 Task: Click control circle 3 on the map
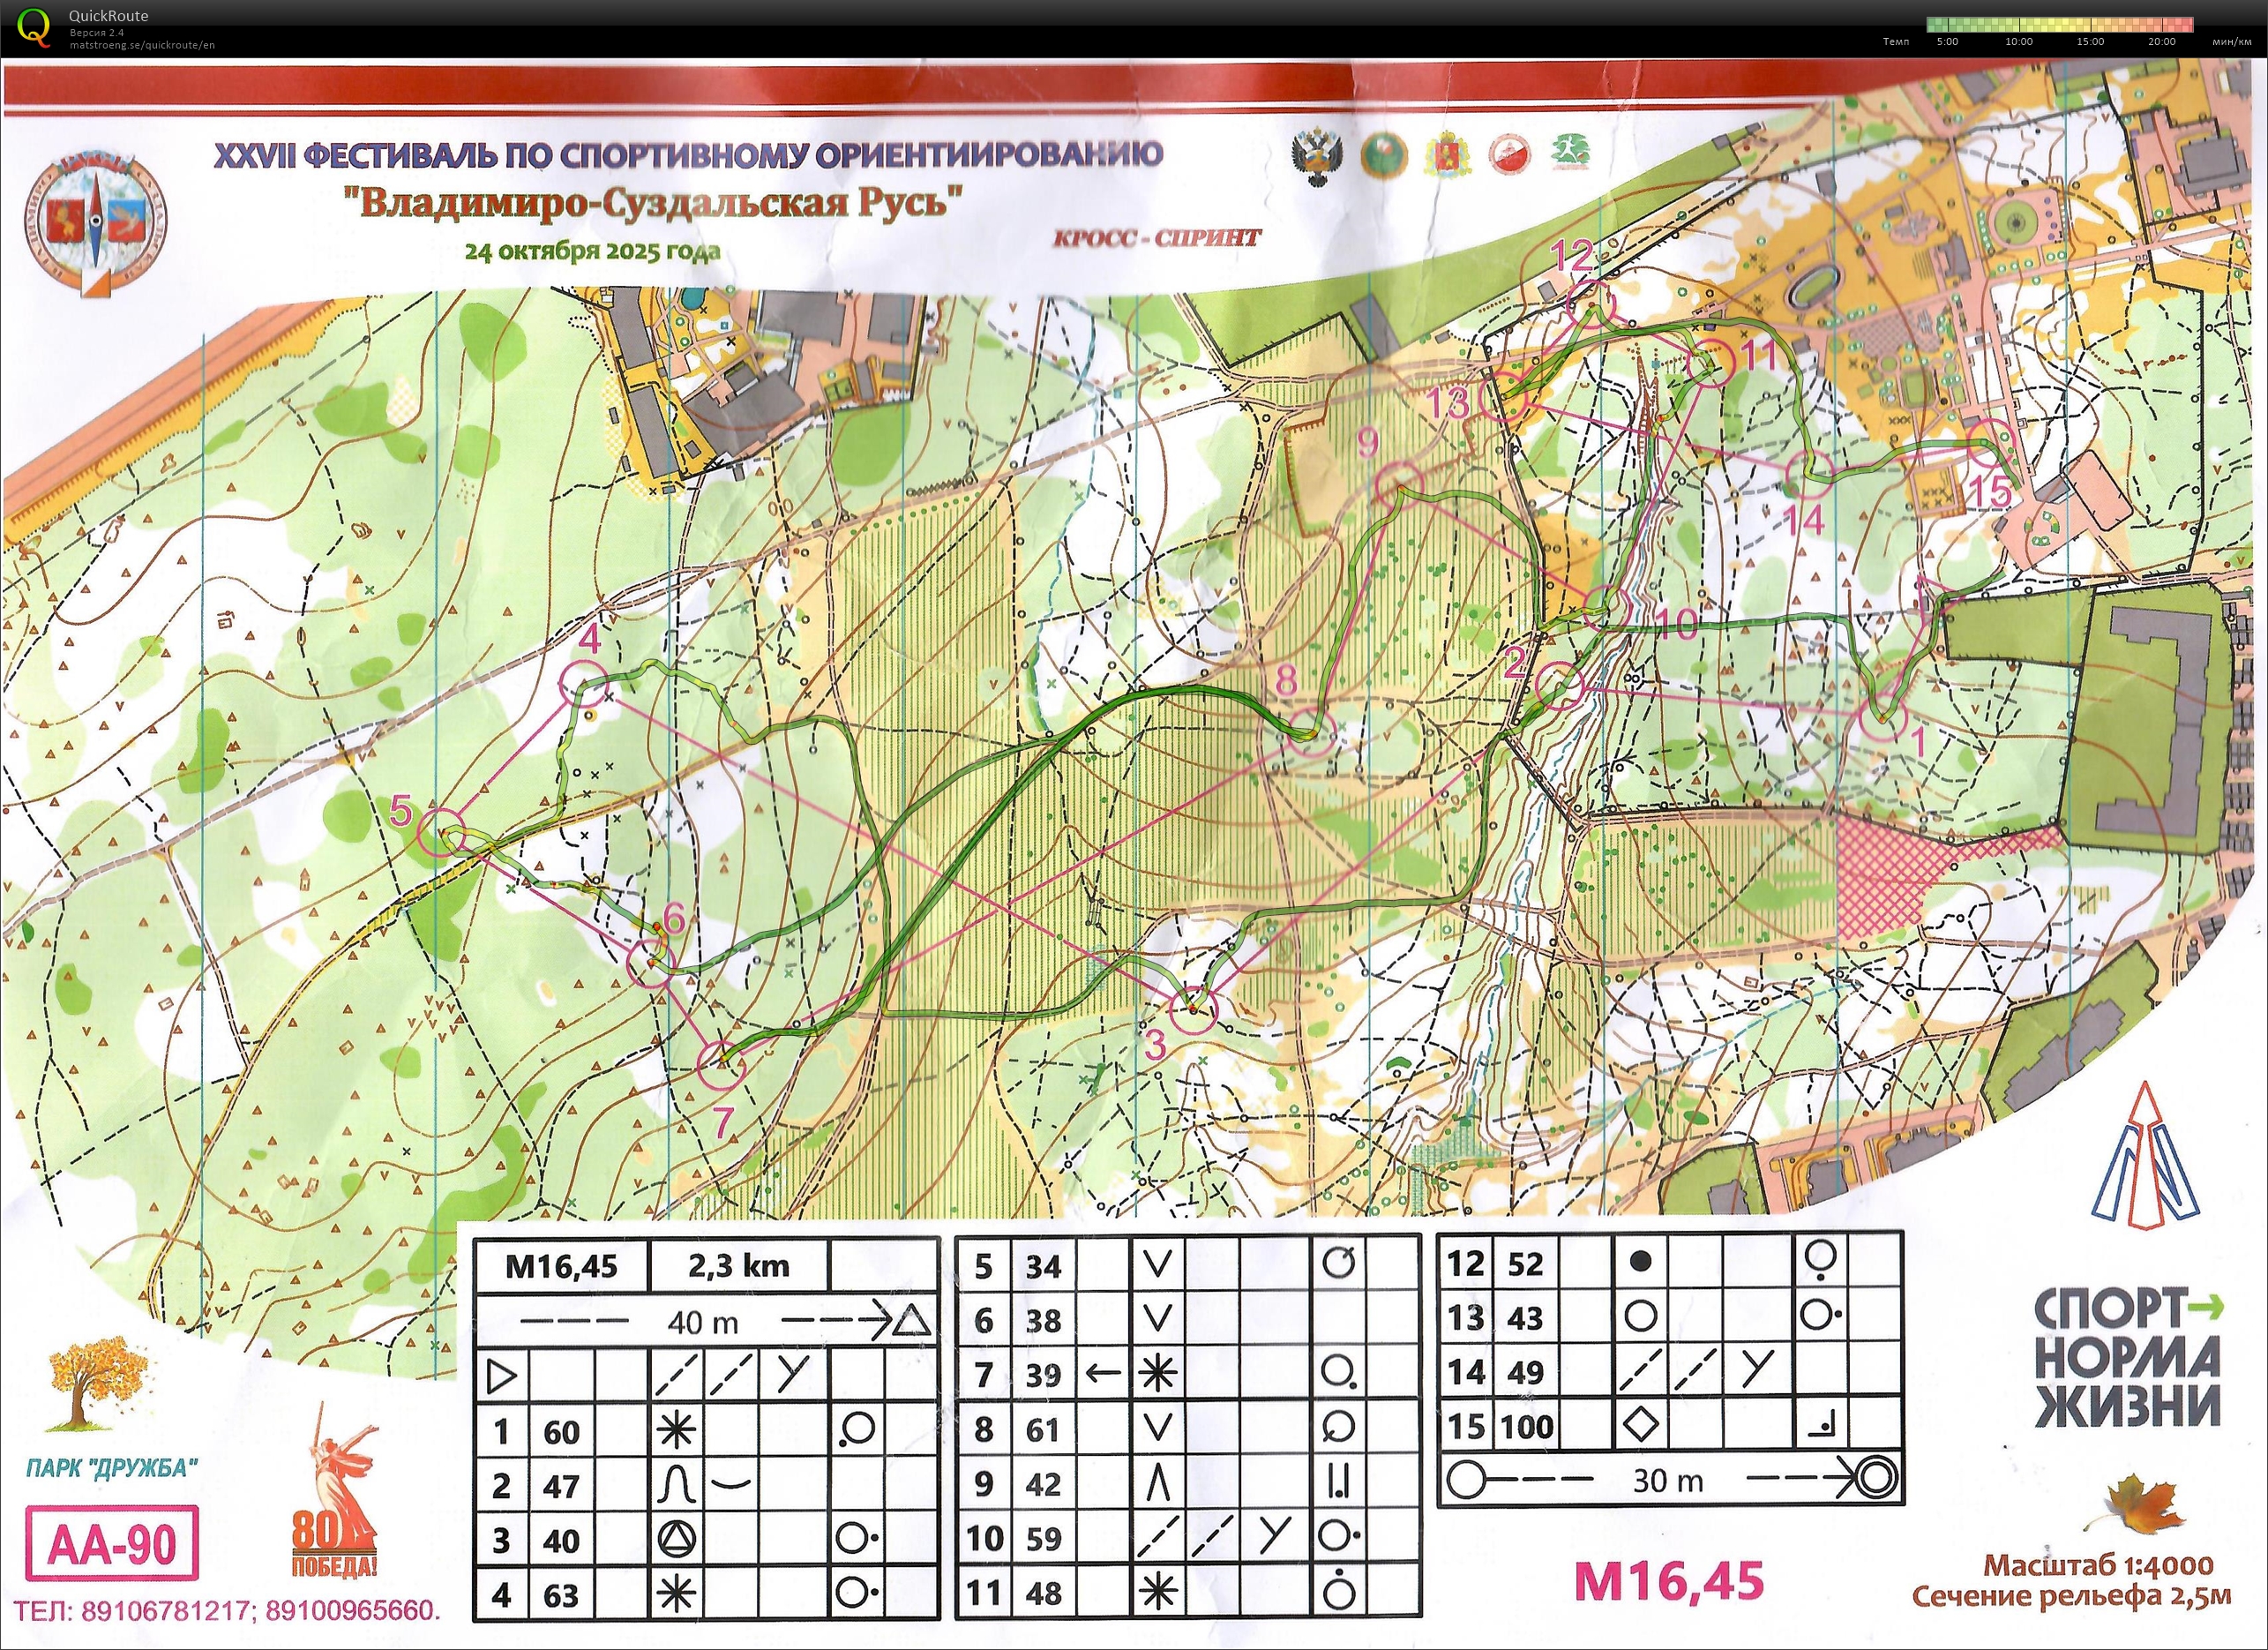click(x=1194, y=1011)
